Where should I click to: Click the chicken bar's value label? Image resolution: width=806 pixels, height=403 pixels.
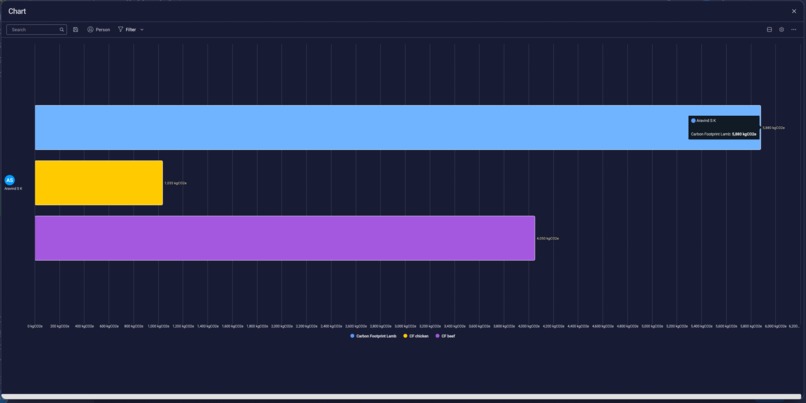point(175,183)
